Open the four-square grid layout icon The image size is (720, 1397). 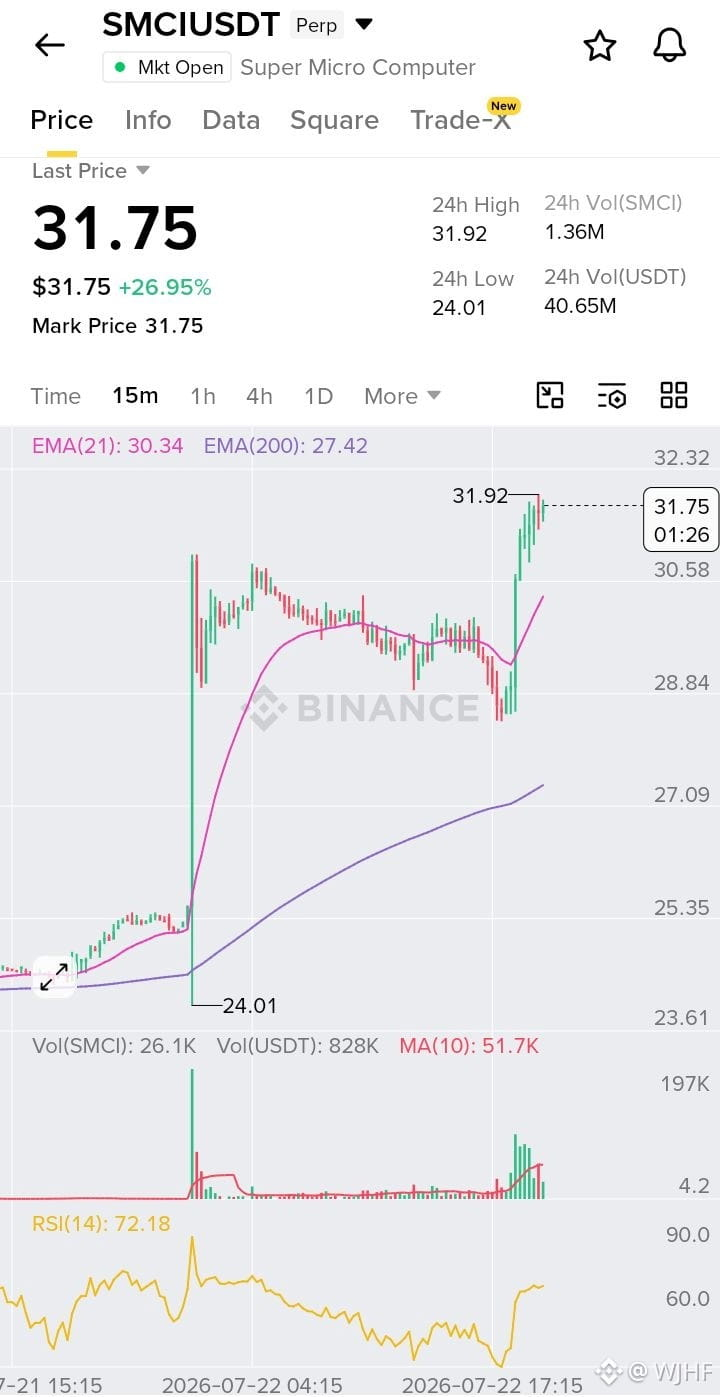coord(674,395)
